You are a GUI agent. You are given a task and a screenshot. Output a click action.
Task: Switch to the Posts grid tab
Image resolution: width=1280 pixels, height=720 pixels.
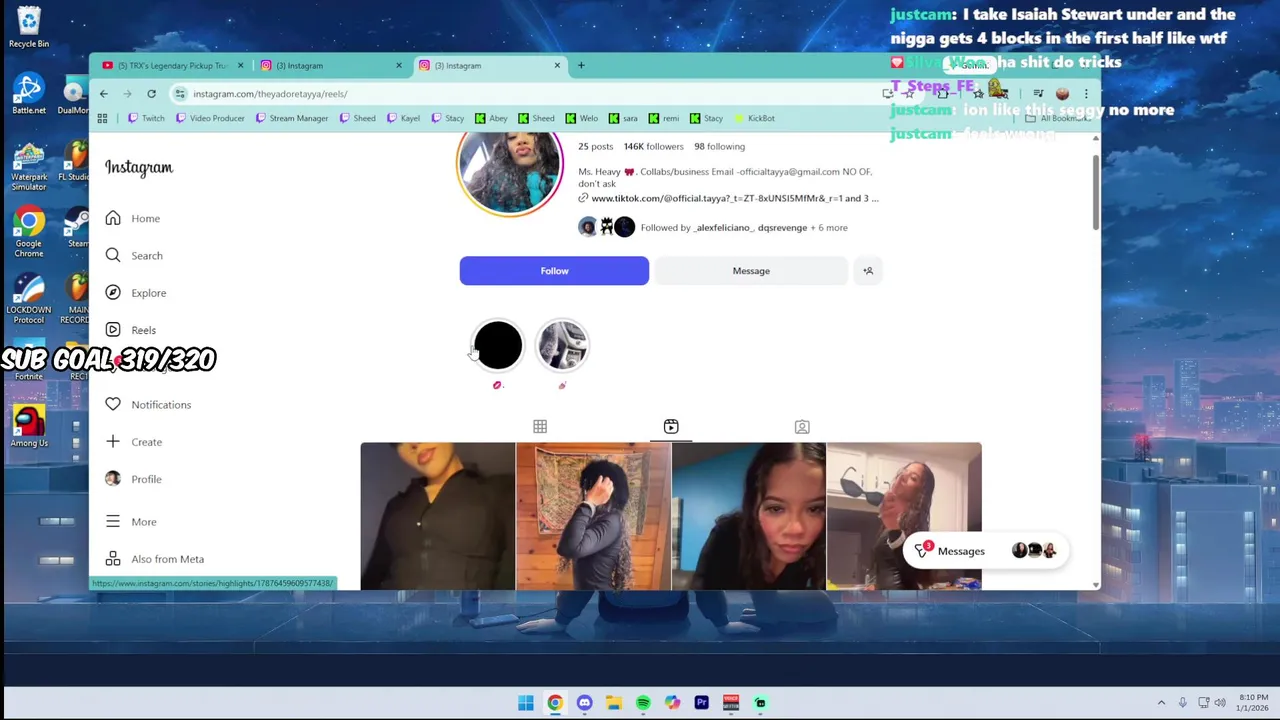pos(540,427)
